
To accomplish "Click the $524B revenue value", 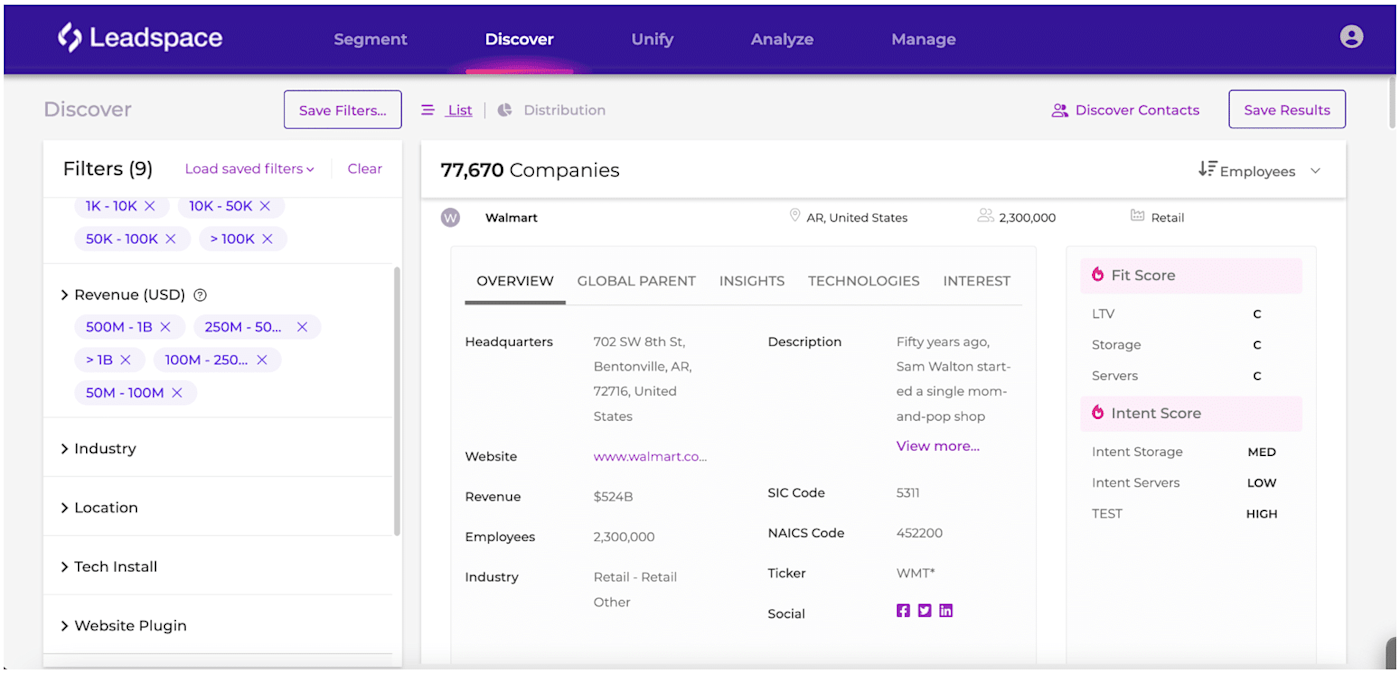I will click(x=613, y=497).
